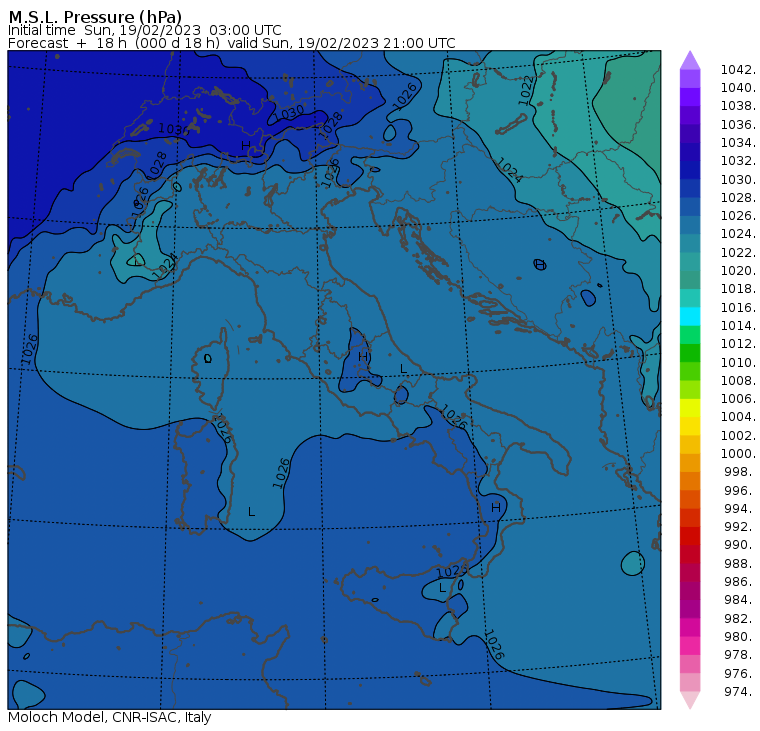Click the 1012 legend value

click(738, 344)
